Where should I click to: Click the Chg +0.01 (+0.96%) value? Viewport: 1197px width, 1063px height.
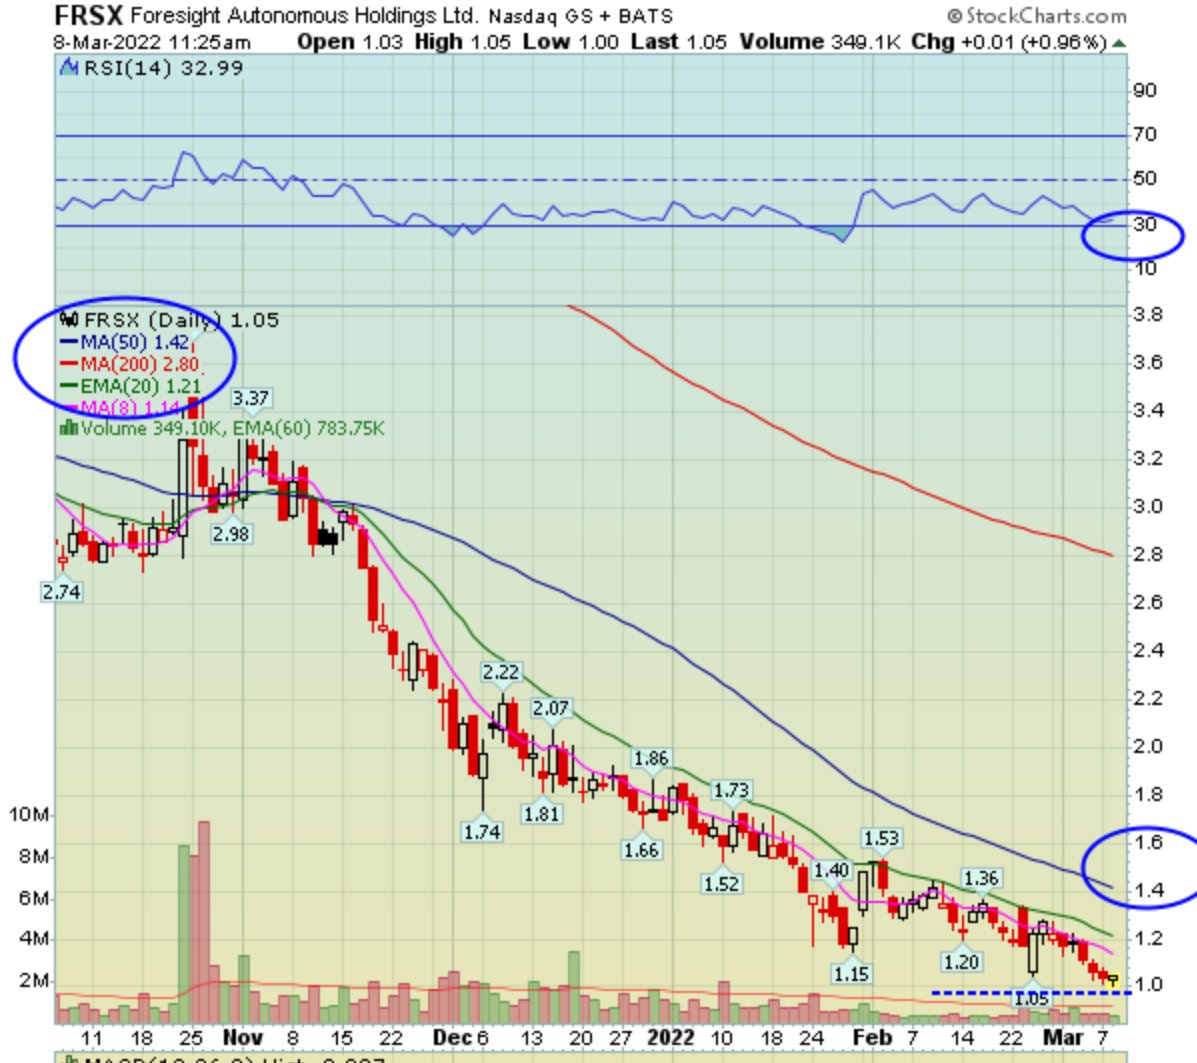(1008, 42)
